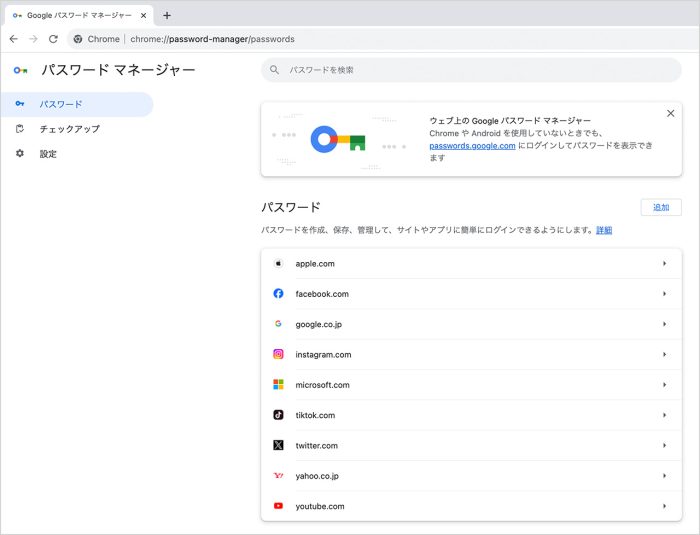Click the Microsoft logo icon in list

(x=278, y=385)
